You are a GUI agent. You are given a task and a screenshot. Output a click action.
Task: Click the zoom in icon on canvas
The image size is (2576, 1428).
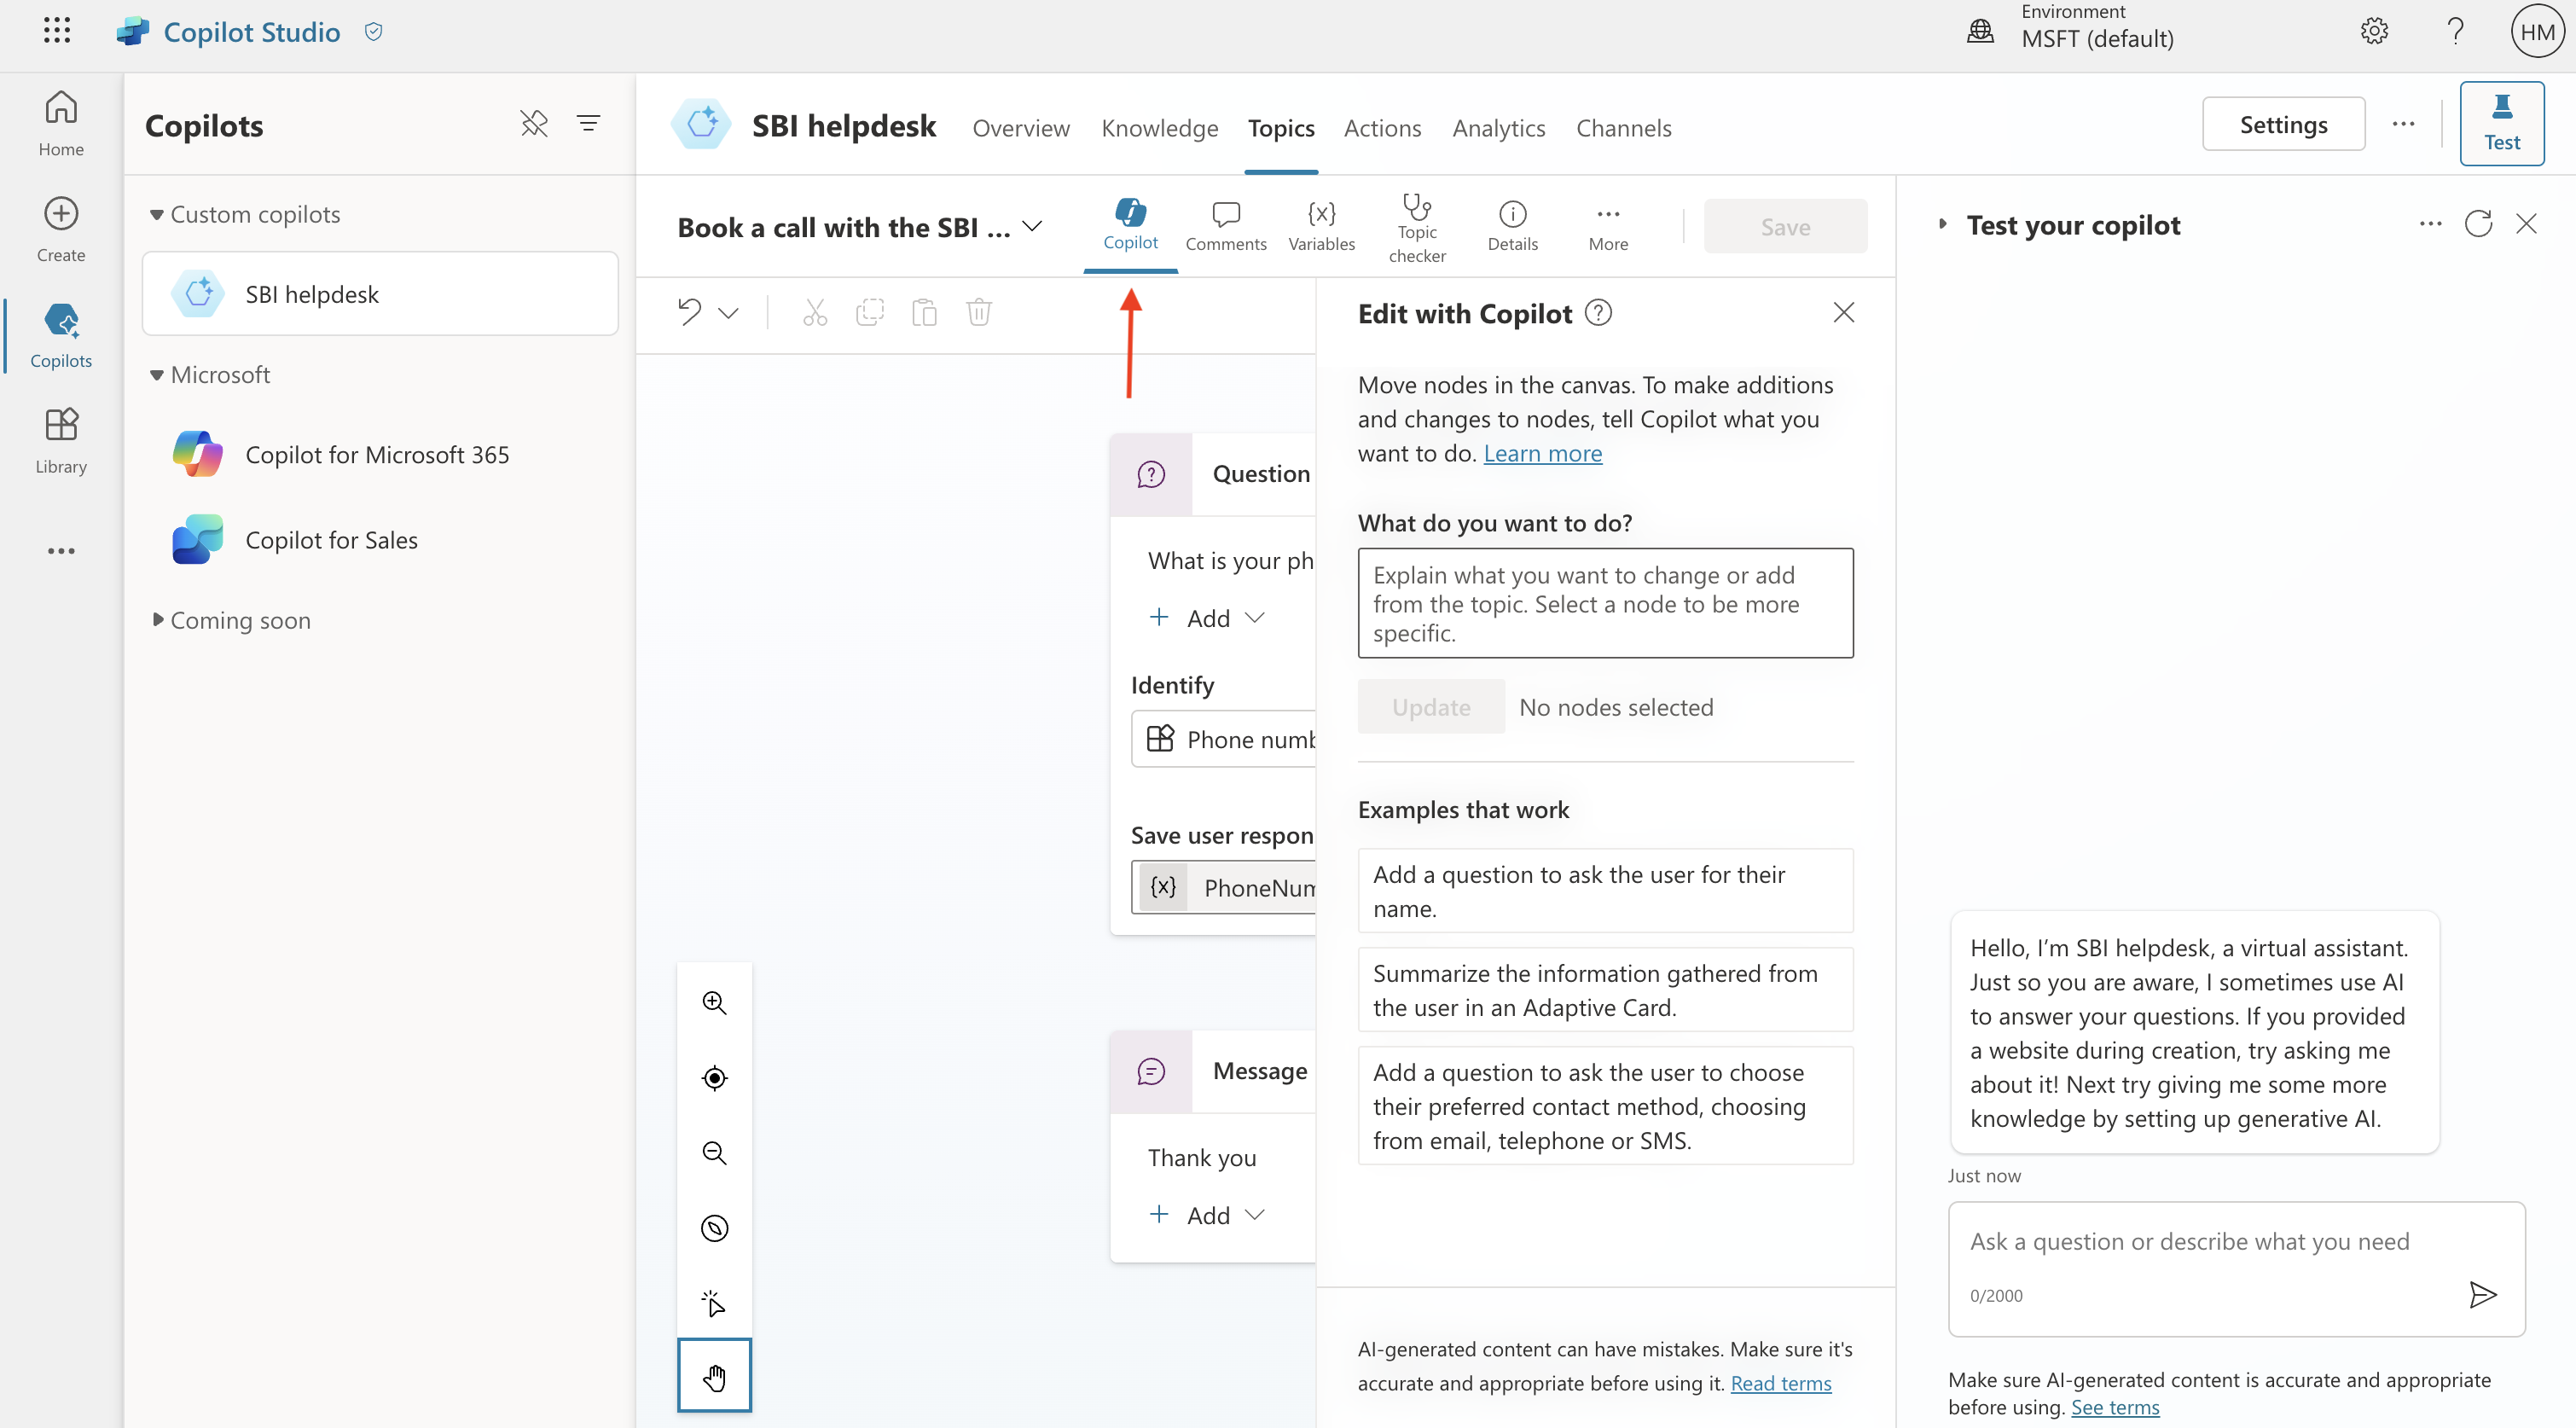point(716,1002)
